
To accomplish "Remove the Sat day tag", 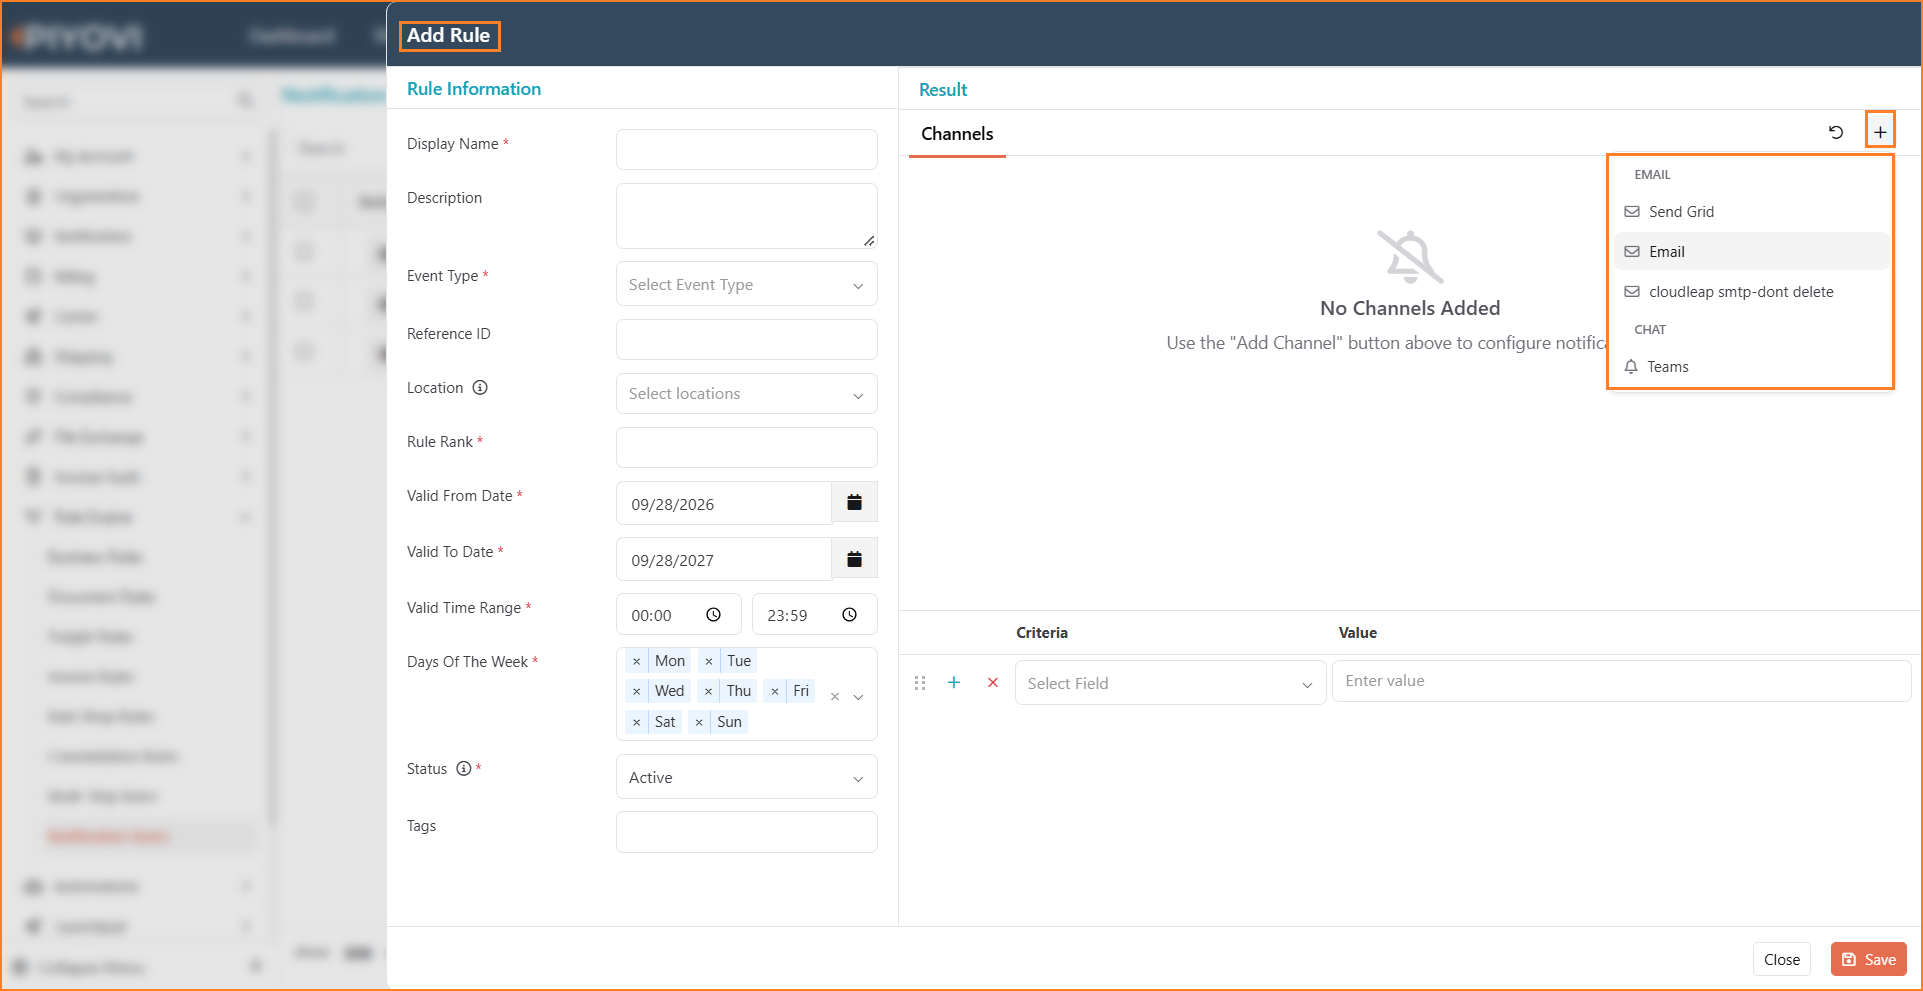I will [637, 722].
